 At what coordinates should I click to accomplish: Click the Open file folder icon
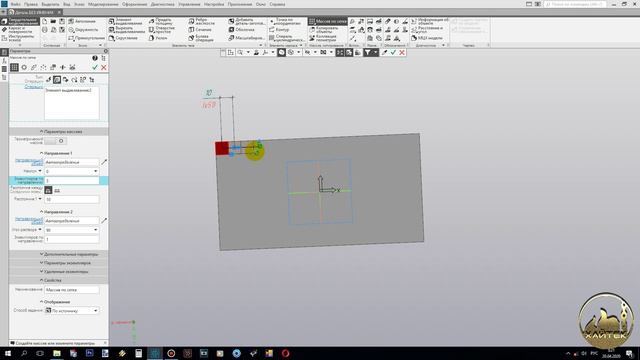(53, 21)
